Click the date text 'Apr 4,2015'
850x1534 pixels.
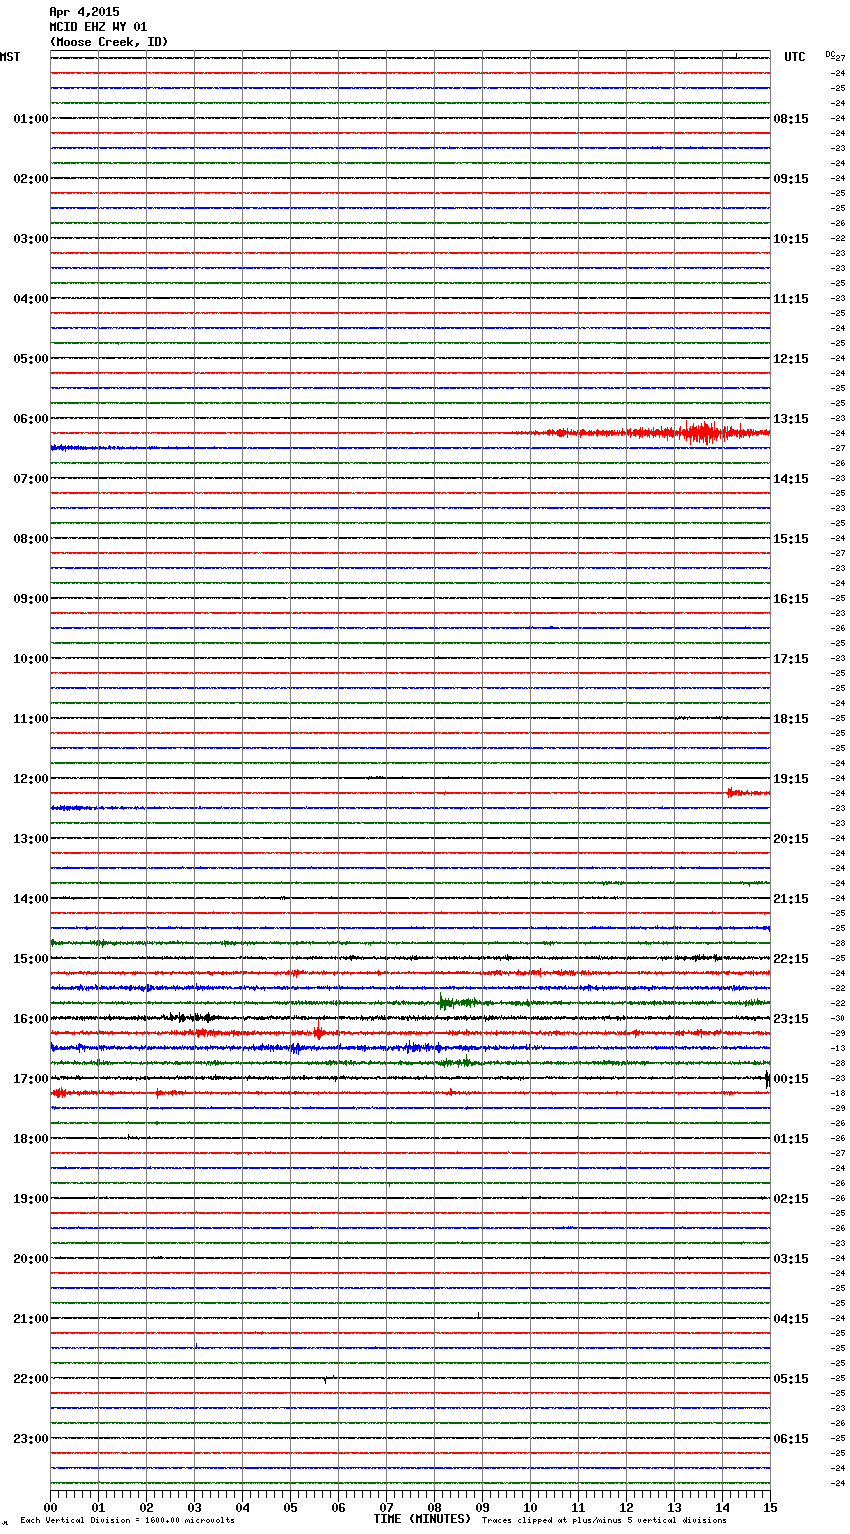pyautogui.click(x=84, y=12)
